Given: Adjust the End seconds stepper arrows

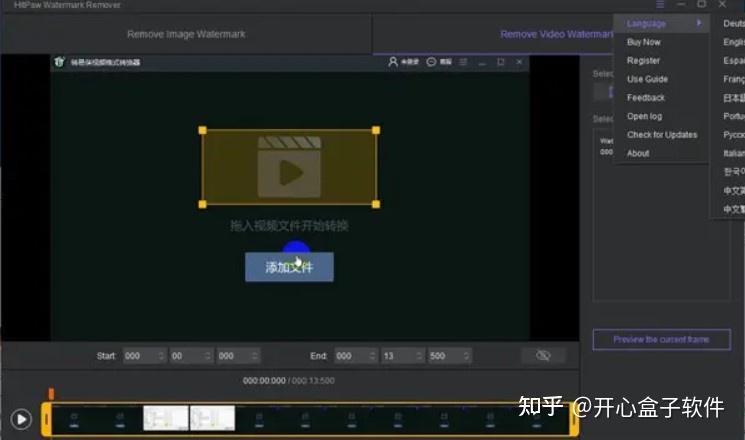Looking at the screenshot, I should click(419, 356).
